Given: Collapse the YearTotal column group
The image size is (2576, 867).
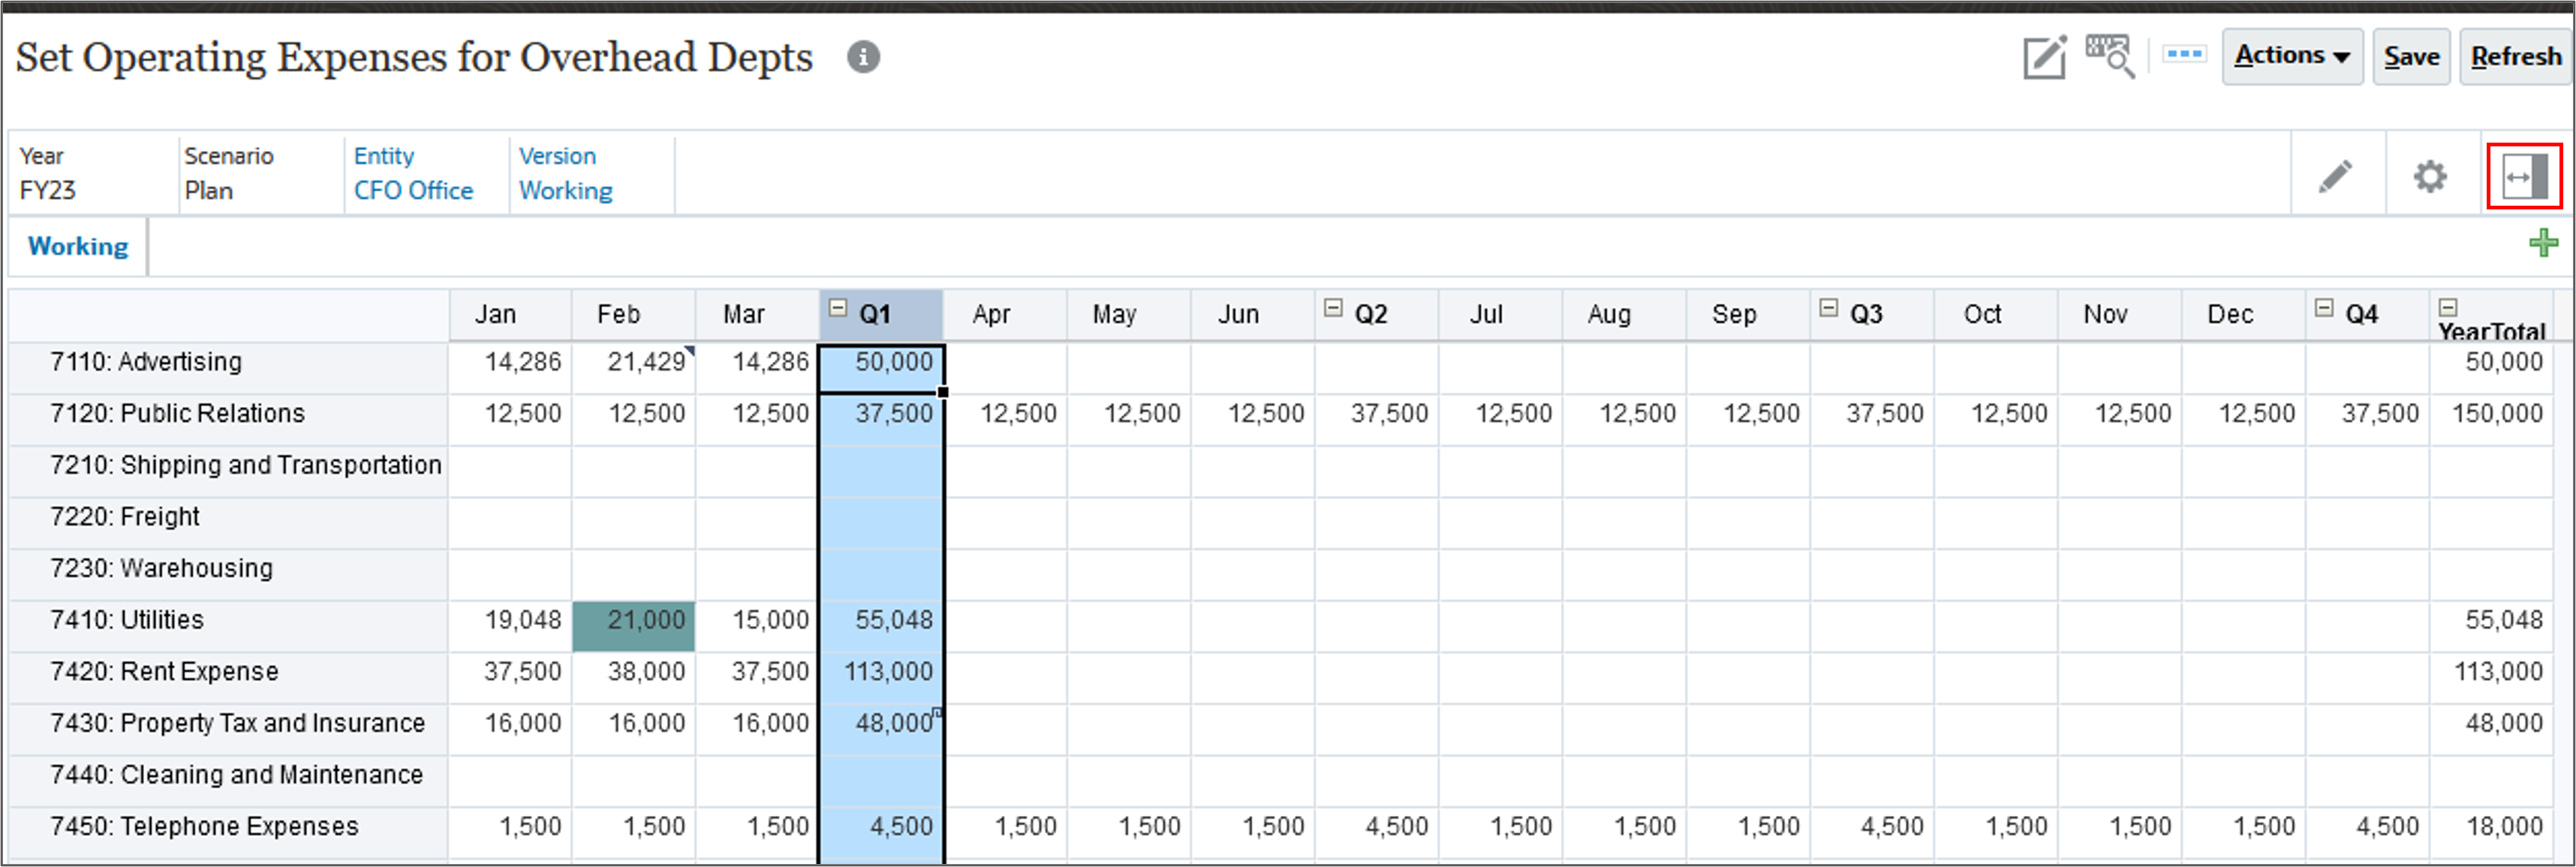Looking at the screenshot, I should point(2446,307).
